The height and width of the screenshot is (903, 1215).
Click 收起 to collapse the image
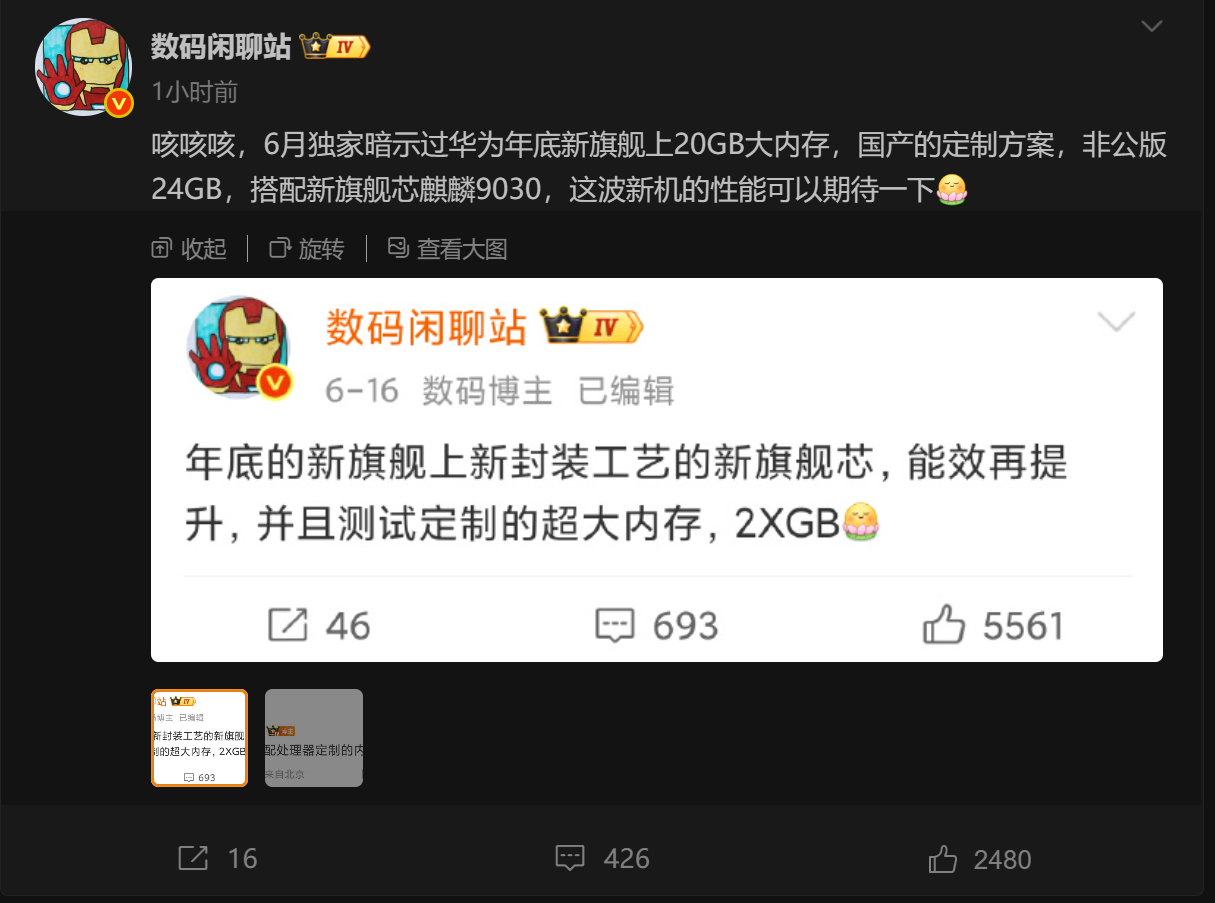point(189,249)
